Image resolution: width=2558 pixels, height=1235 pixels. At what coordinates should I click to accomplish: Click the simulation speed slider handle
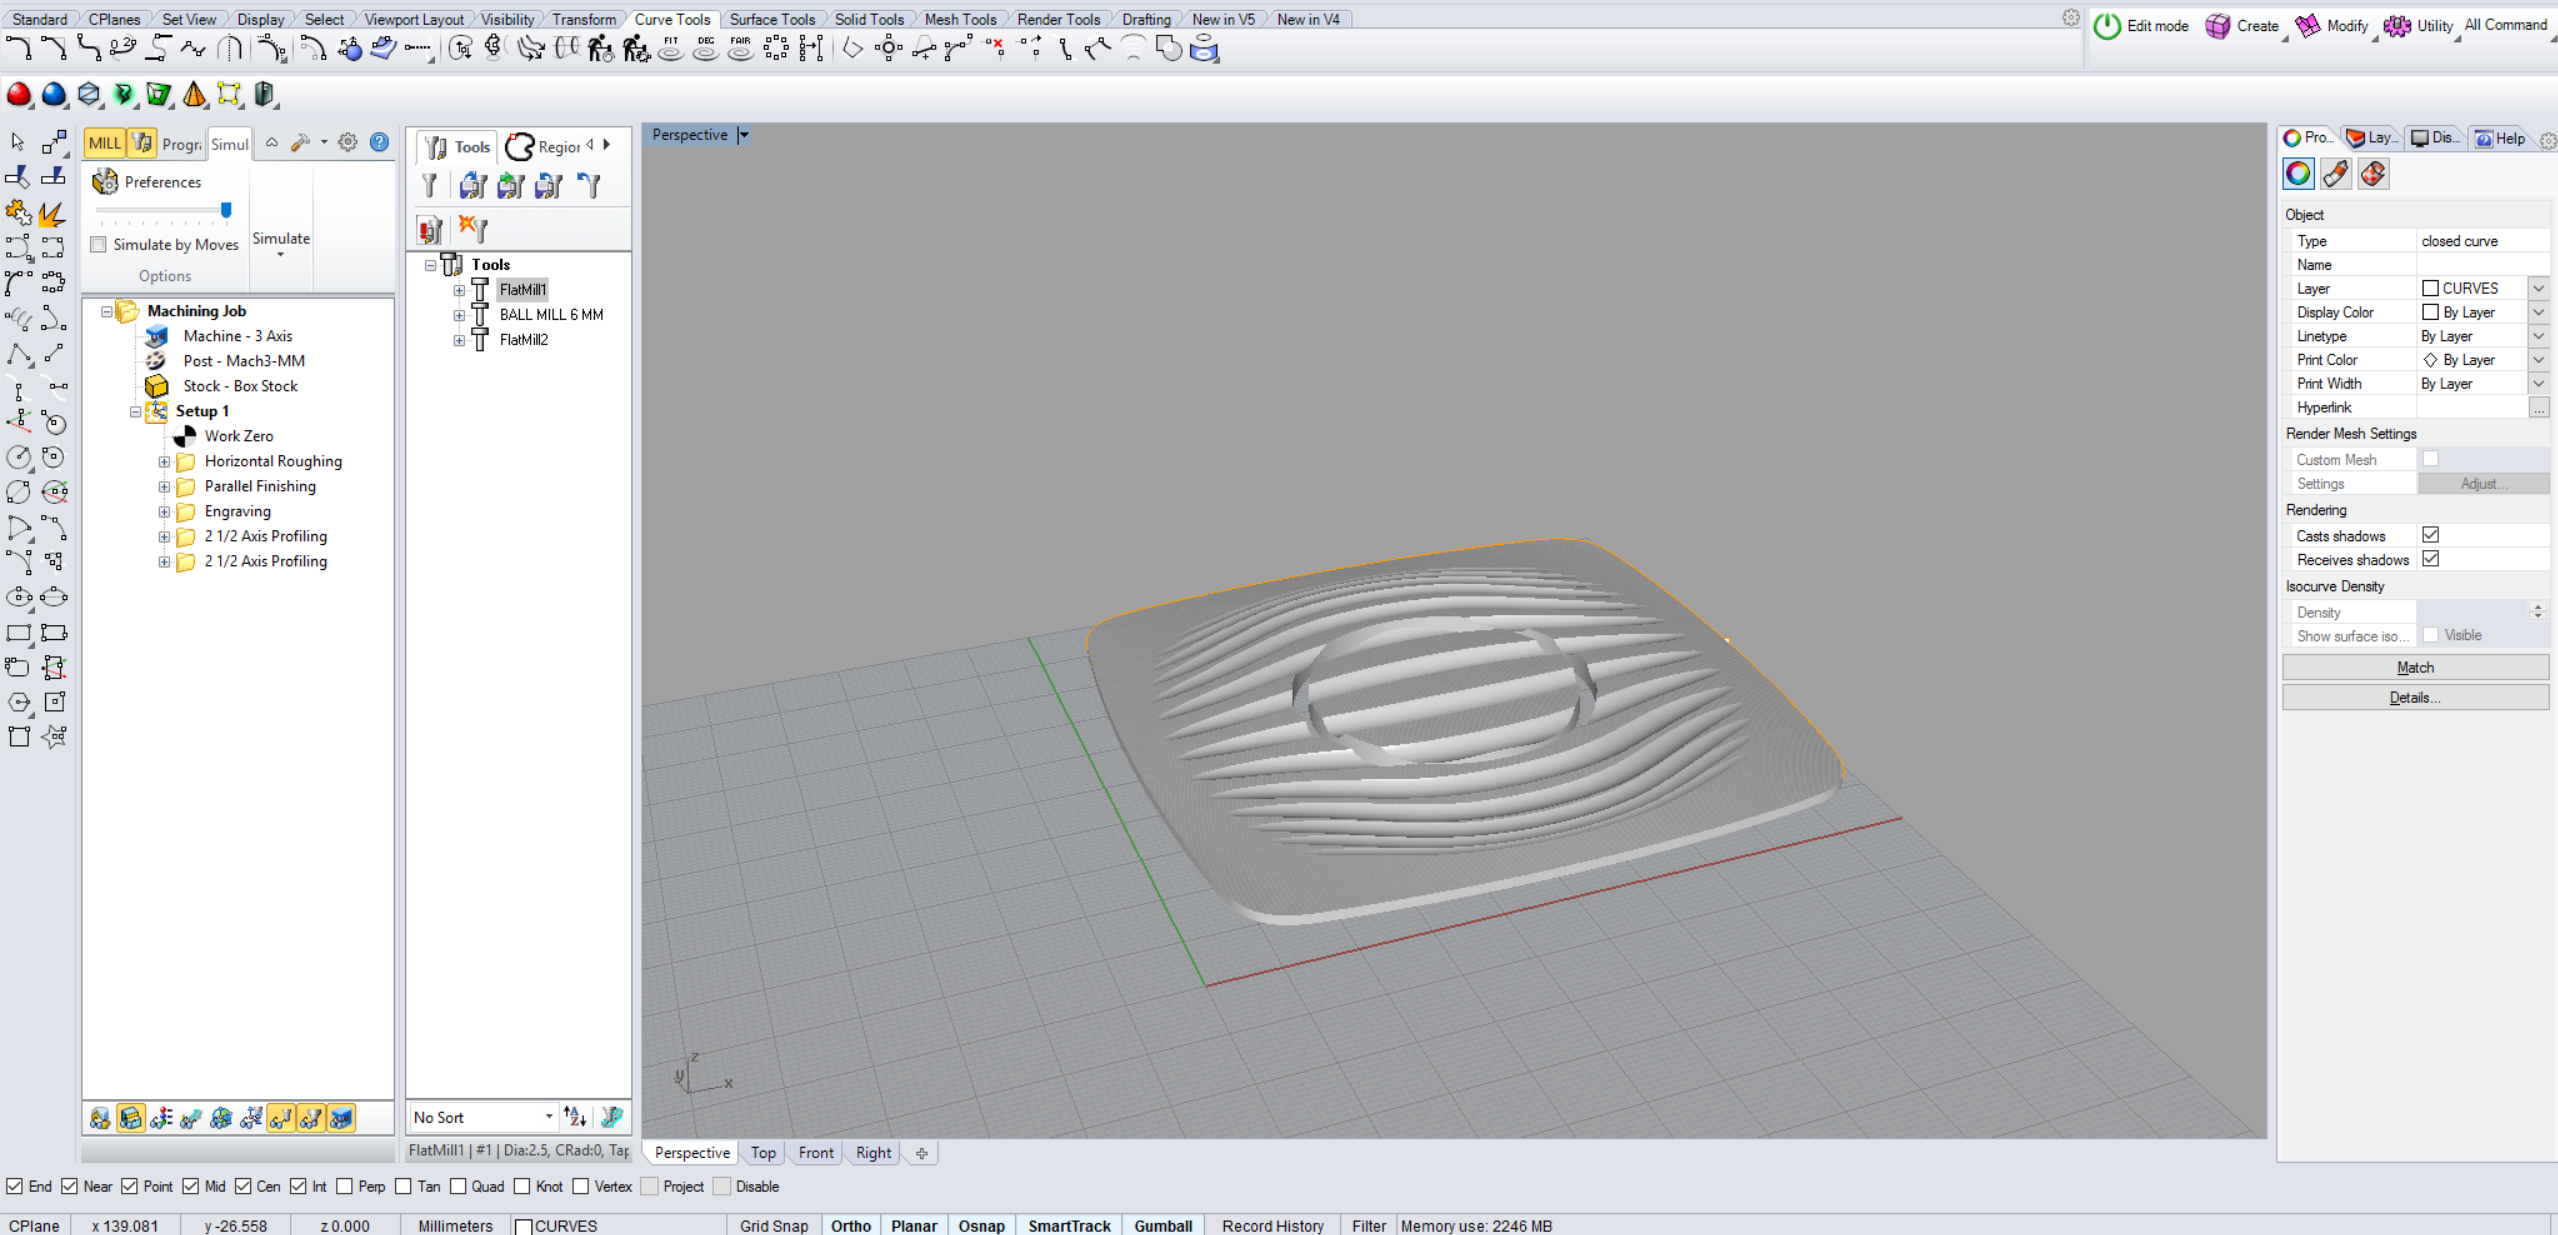[226, 209]
